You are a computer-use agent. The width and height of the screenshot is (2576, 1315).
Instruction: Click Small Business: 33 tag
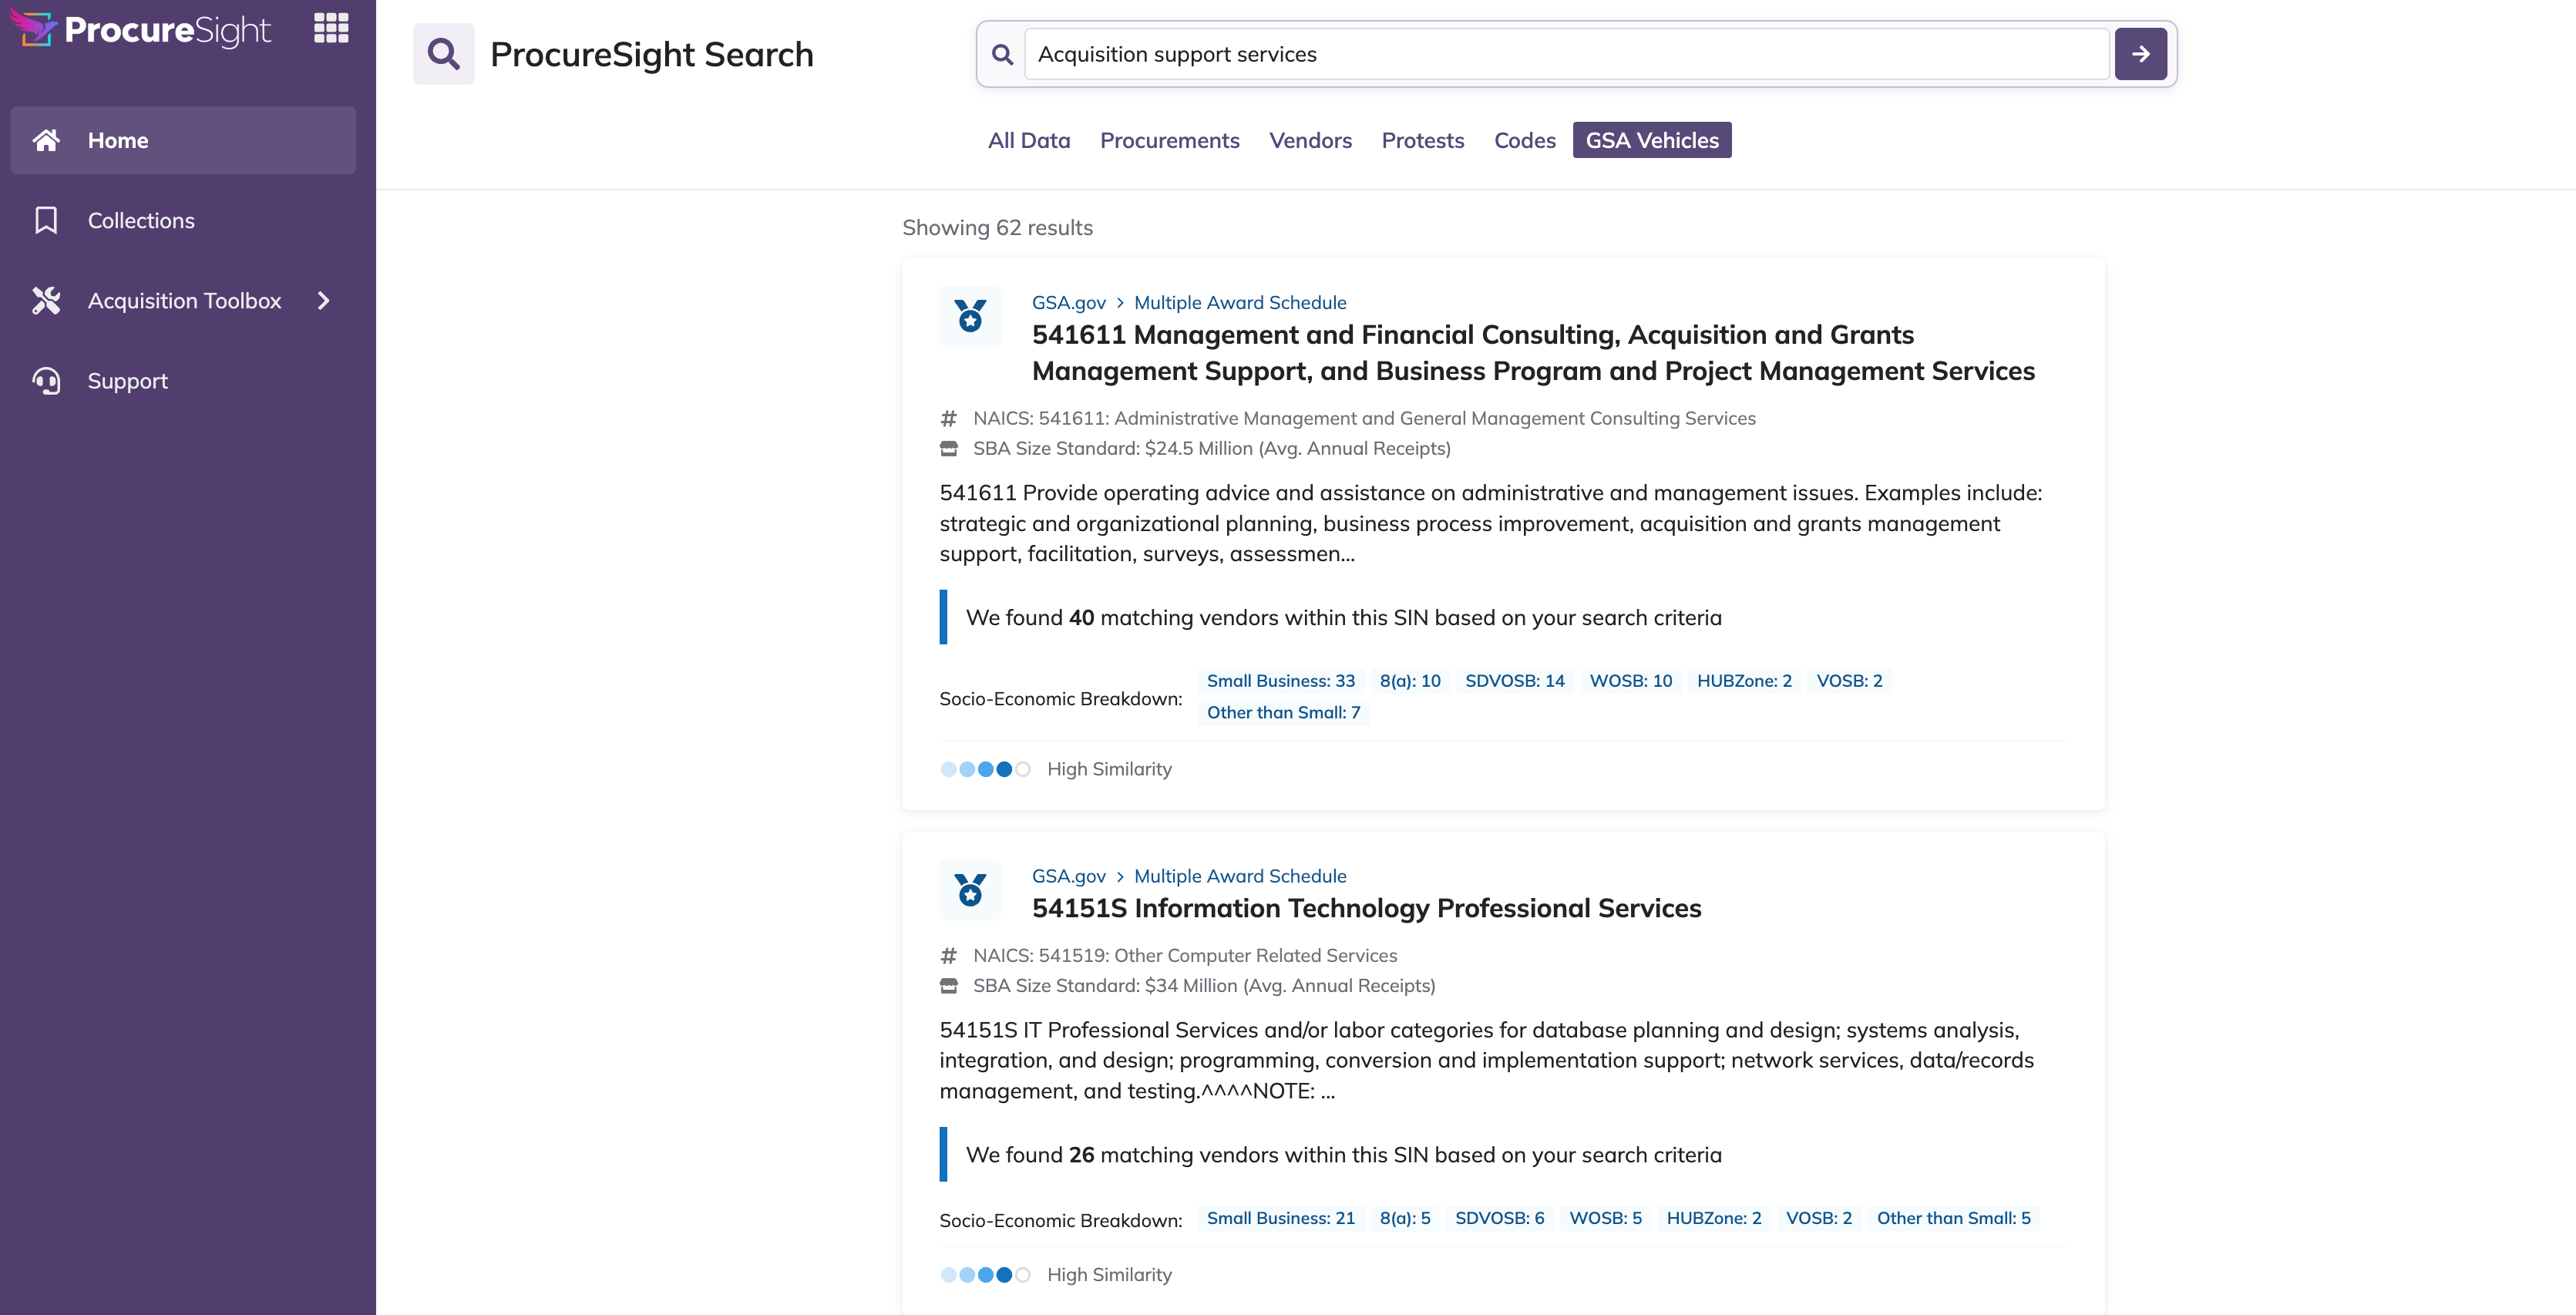click(1280, 681)
